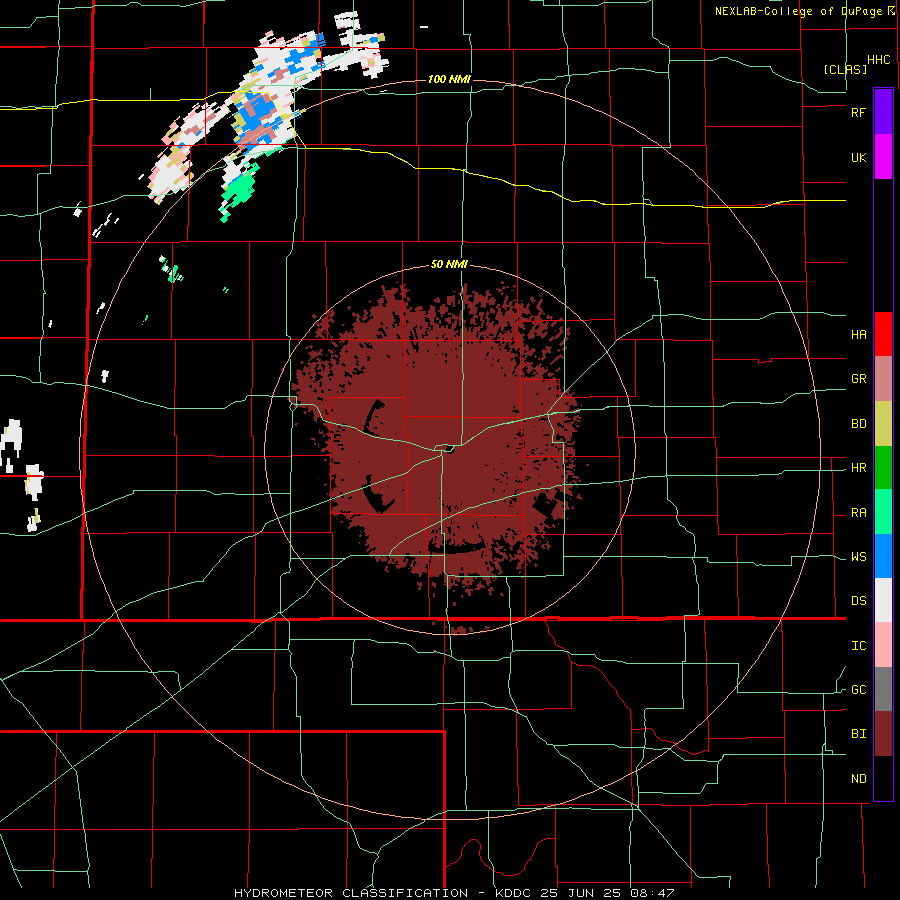Select the dusty pink GR legend swatch
Viewport: 900px width, 900px height.
point(883,379)
